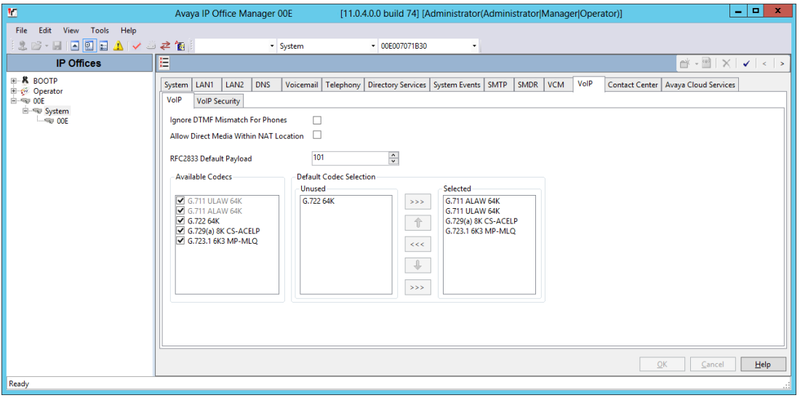Screen dimensions: 800x398
Task: Decrease RFC2833 Default Payload value
Action: click(393, 161)
